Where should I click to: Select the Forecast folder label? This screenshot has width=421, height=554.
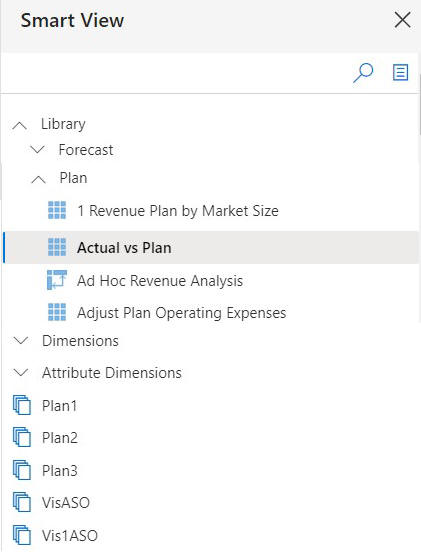click(86, 150)
